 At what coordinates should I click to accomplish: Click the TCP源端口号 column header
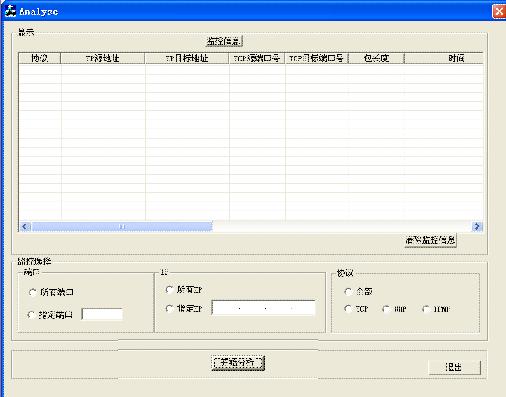(257, 58)
